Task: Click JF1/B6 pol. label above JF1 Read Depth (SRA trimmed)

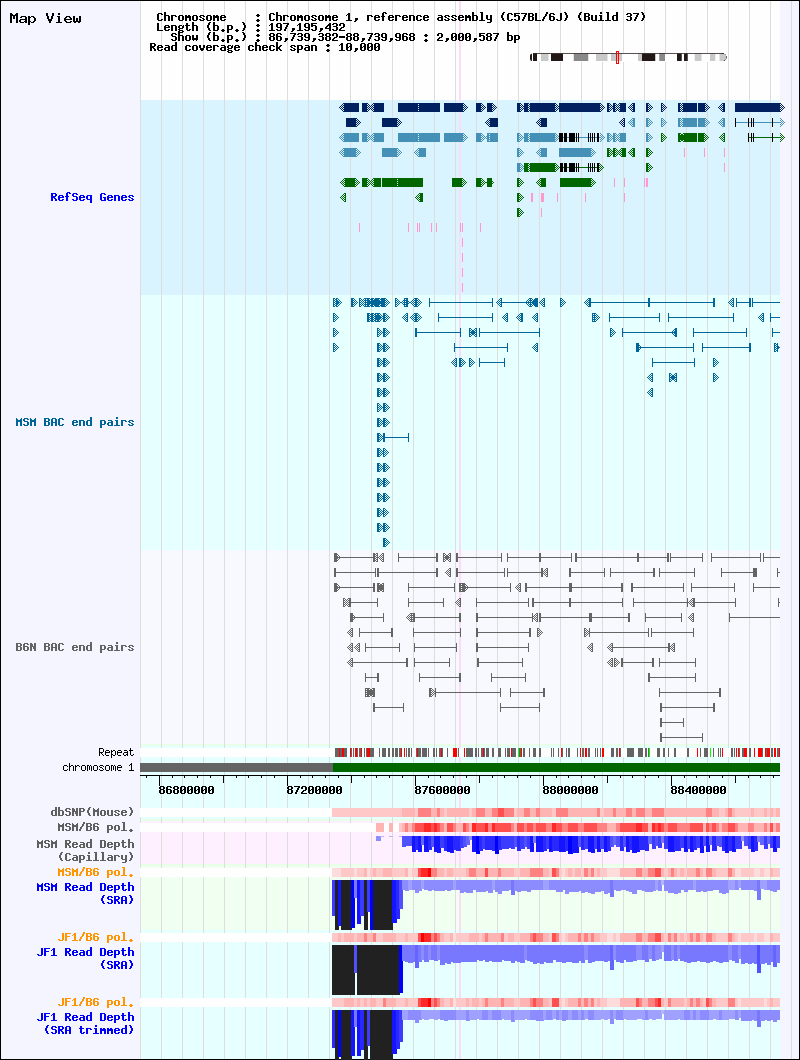Action: 95,1003
